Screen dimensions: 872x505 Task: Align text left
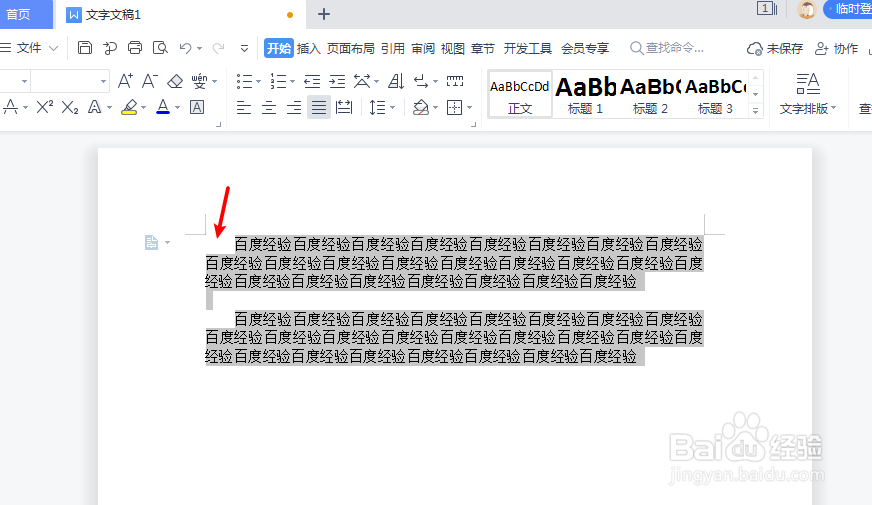coord(244,107)
